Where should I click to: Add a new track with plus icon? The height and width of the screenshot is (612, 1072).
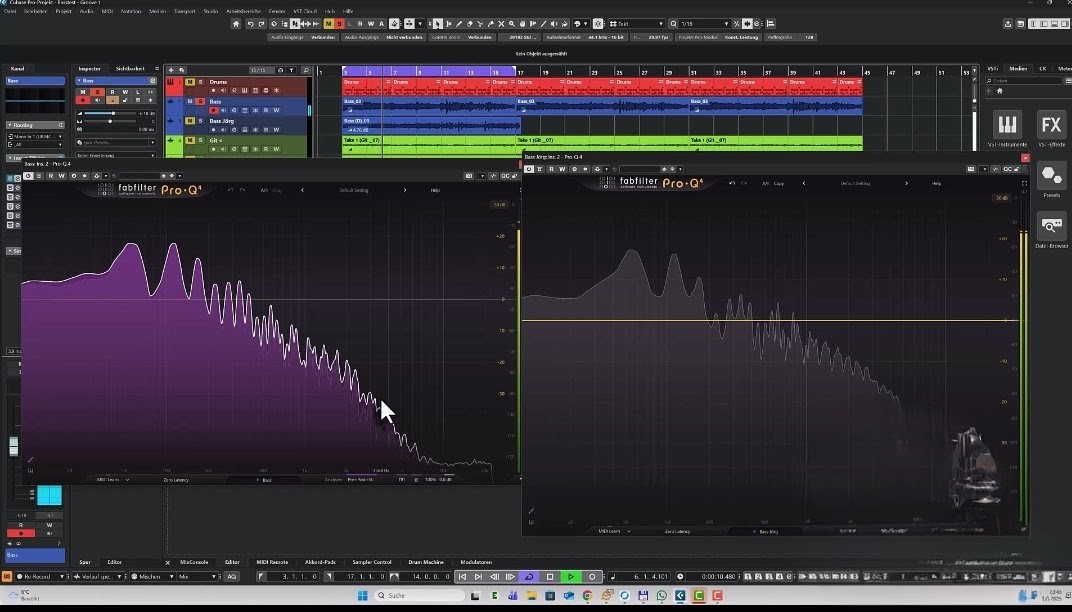(x=170, y=68)
